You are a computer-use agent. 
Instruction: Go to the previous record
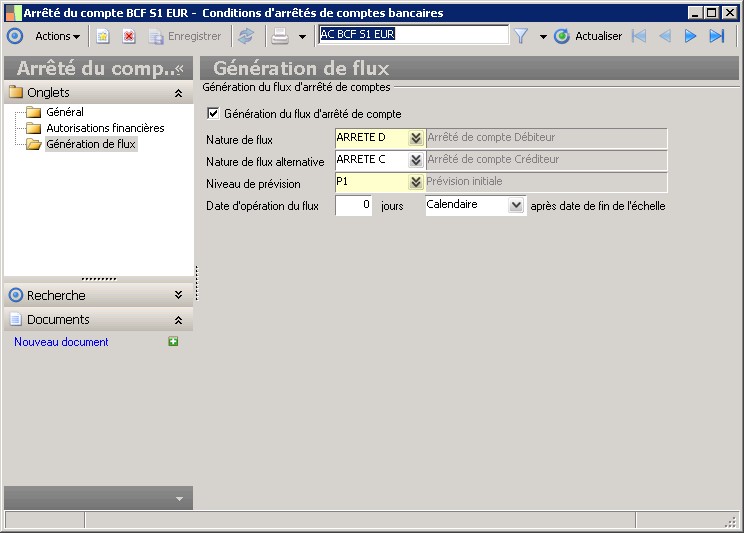coord(665,36)
